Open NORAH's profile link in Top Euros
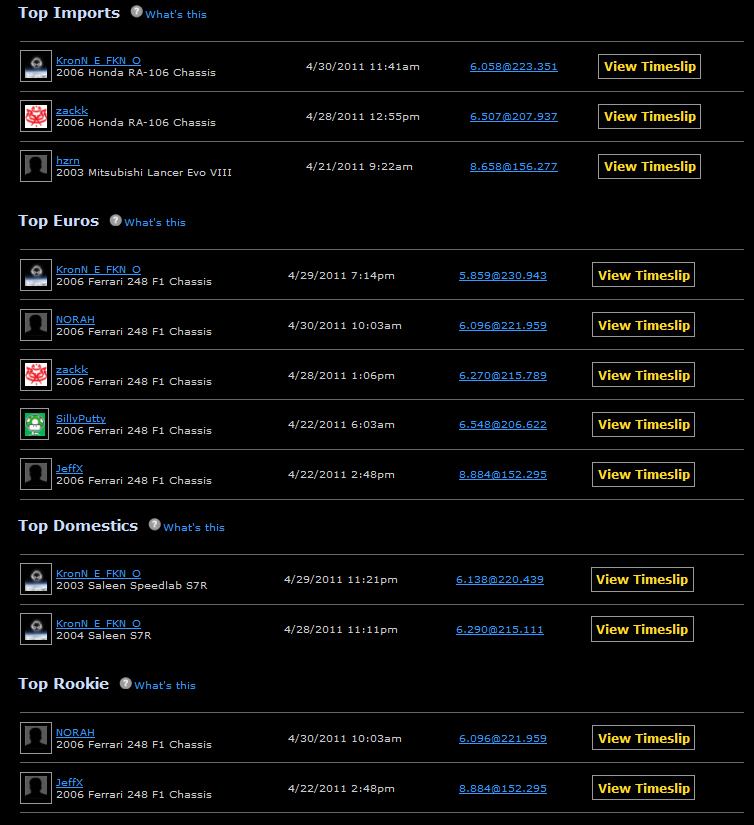 coord(75,319)
